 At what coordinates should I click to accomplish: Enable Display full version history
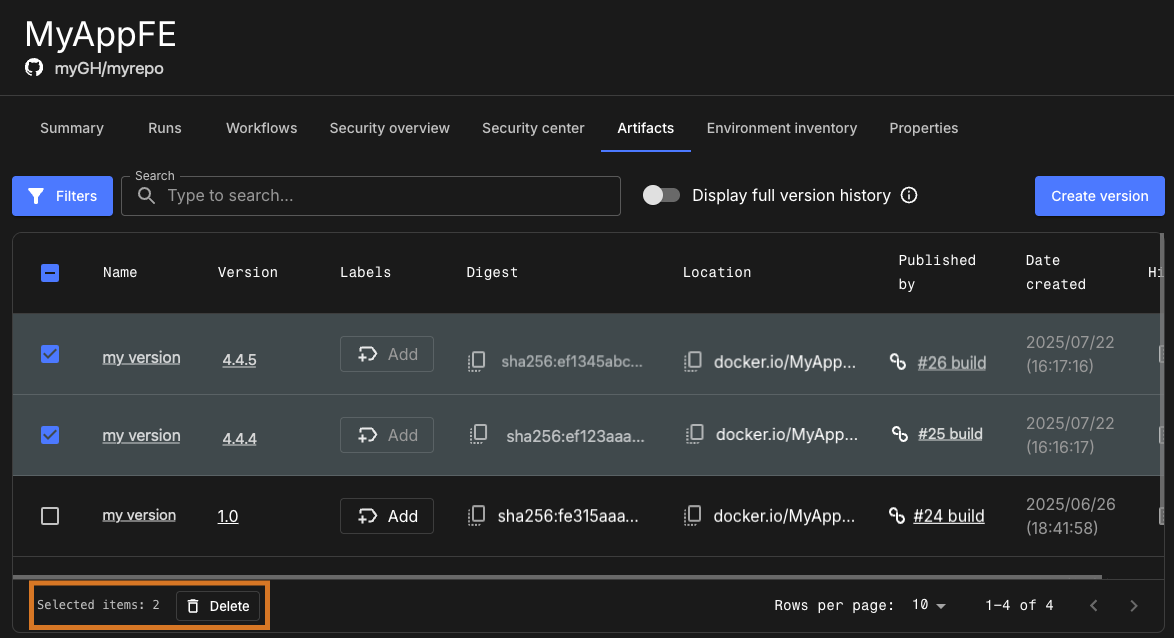tap(661, 195)
